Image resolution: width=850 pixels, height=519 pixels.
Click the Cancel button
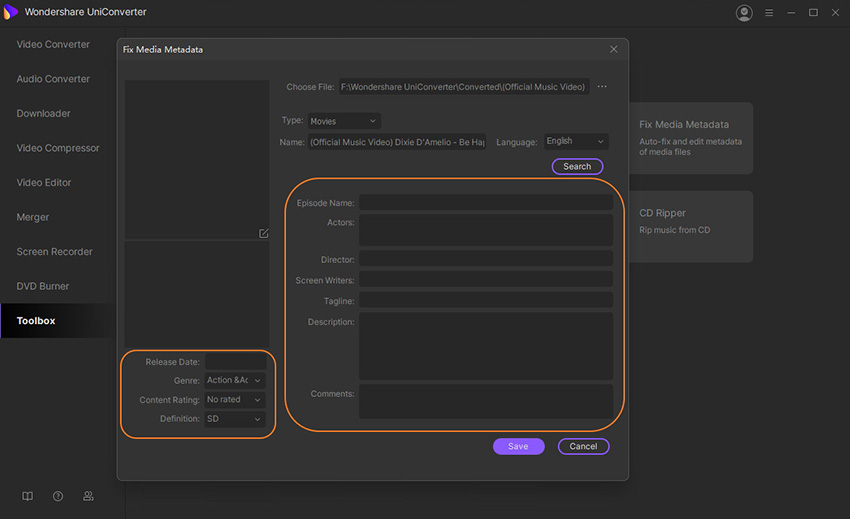coord(583,446)
